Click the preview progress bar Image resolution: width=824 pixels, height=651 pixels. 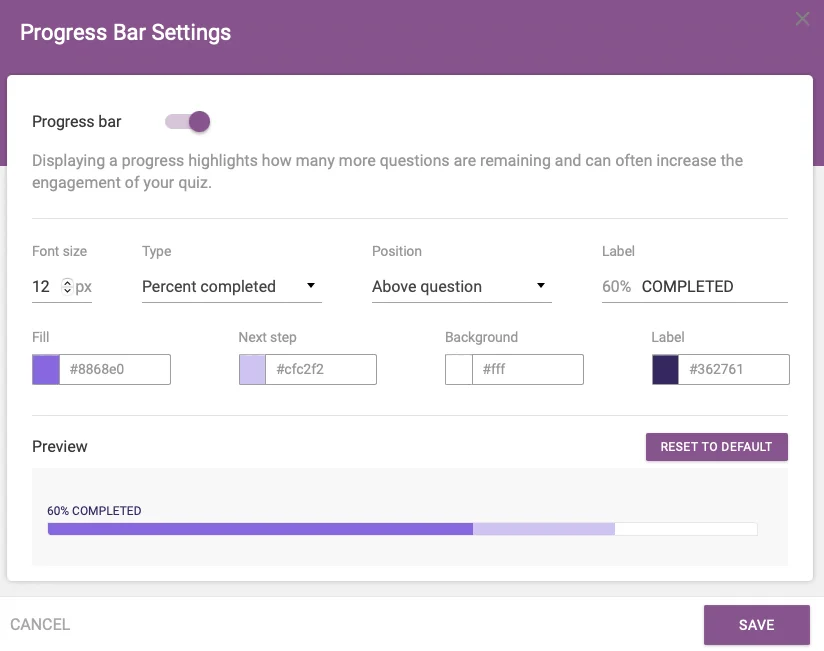click(402, 529)
